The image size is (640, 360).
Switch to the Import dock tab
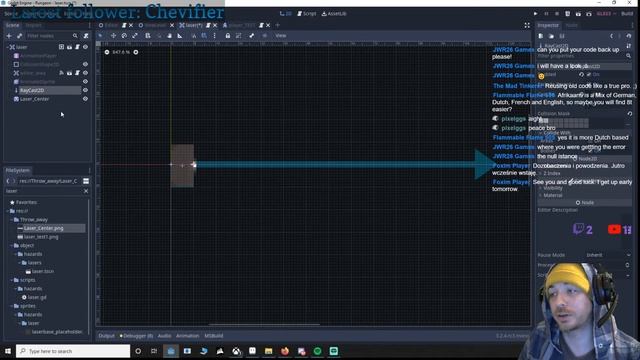click(33, 25)
